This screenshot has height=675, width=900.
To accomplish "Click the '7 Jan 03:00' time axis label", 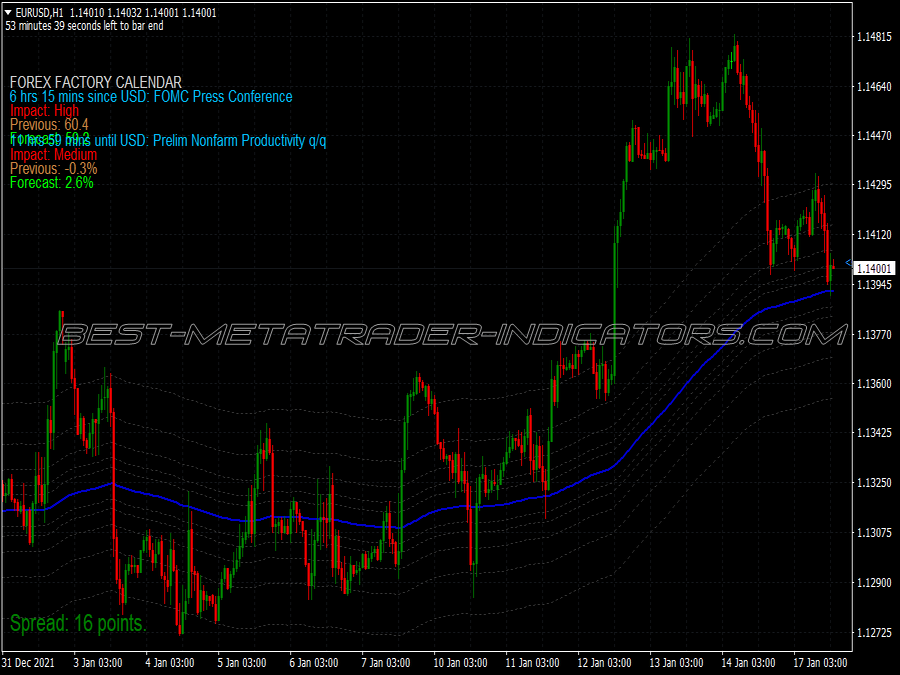I will click(386, 662).
